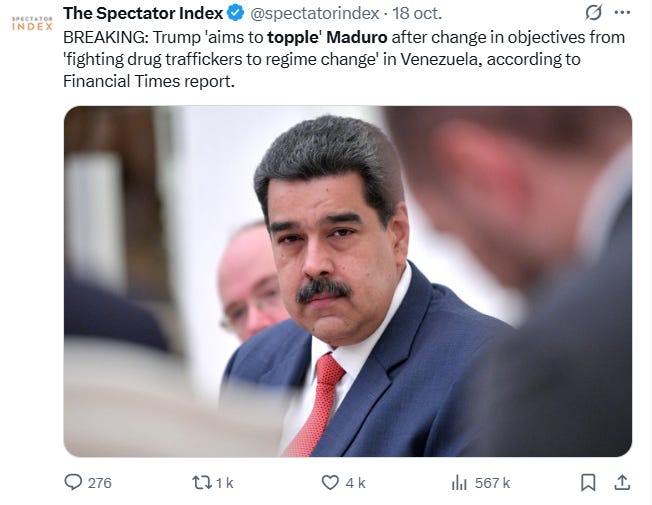Open Grok explain icon on the tweet
Viewport: 652px width, 505px height.
click(593, 13)
